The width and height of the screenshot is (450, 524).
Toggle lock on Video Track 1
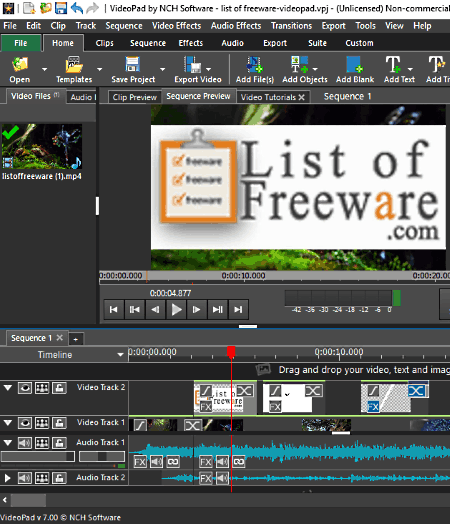59,423
